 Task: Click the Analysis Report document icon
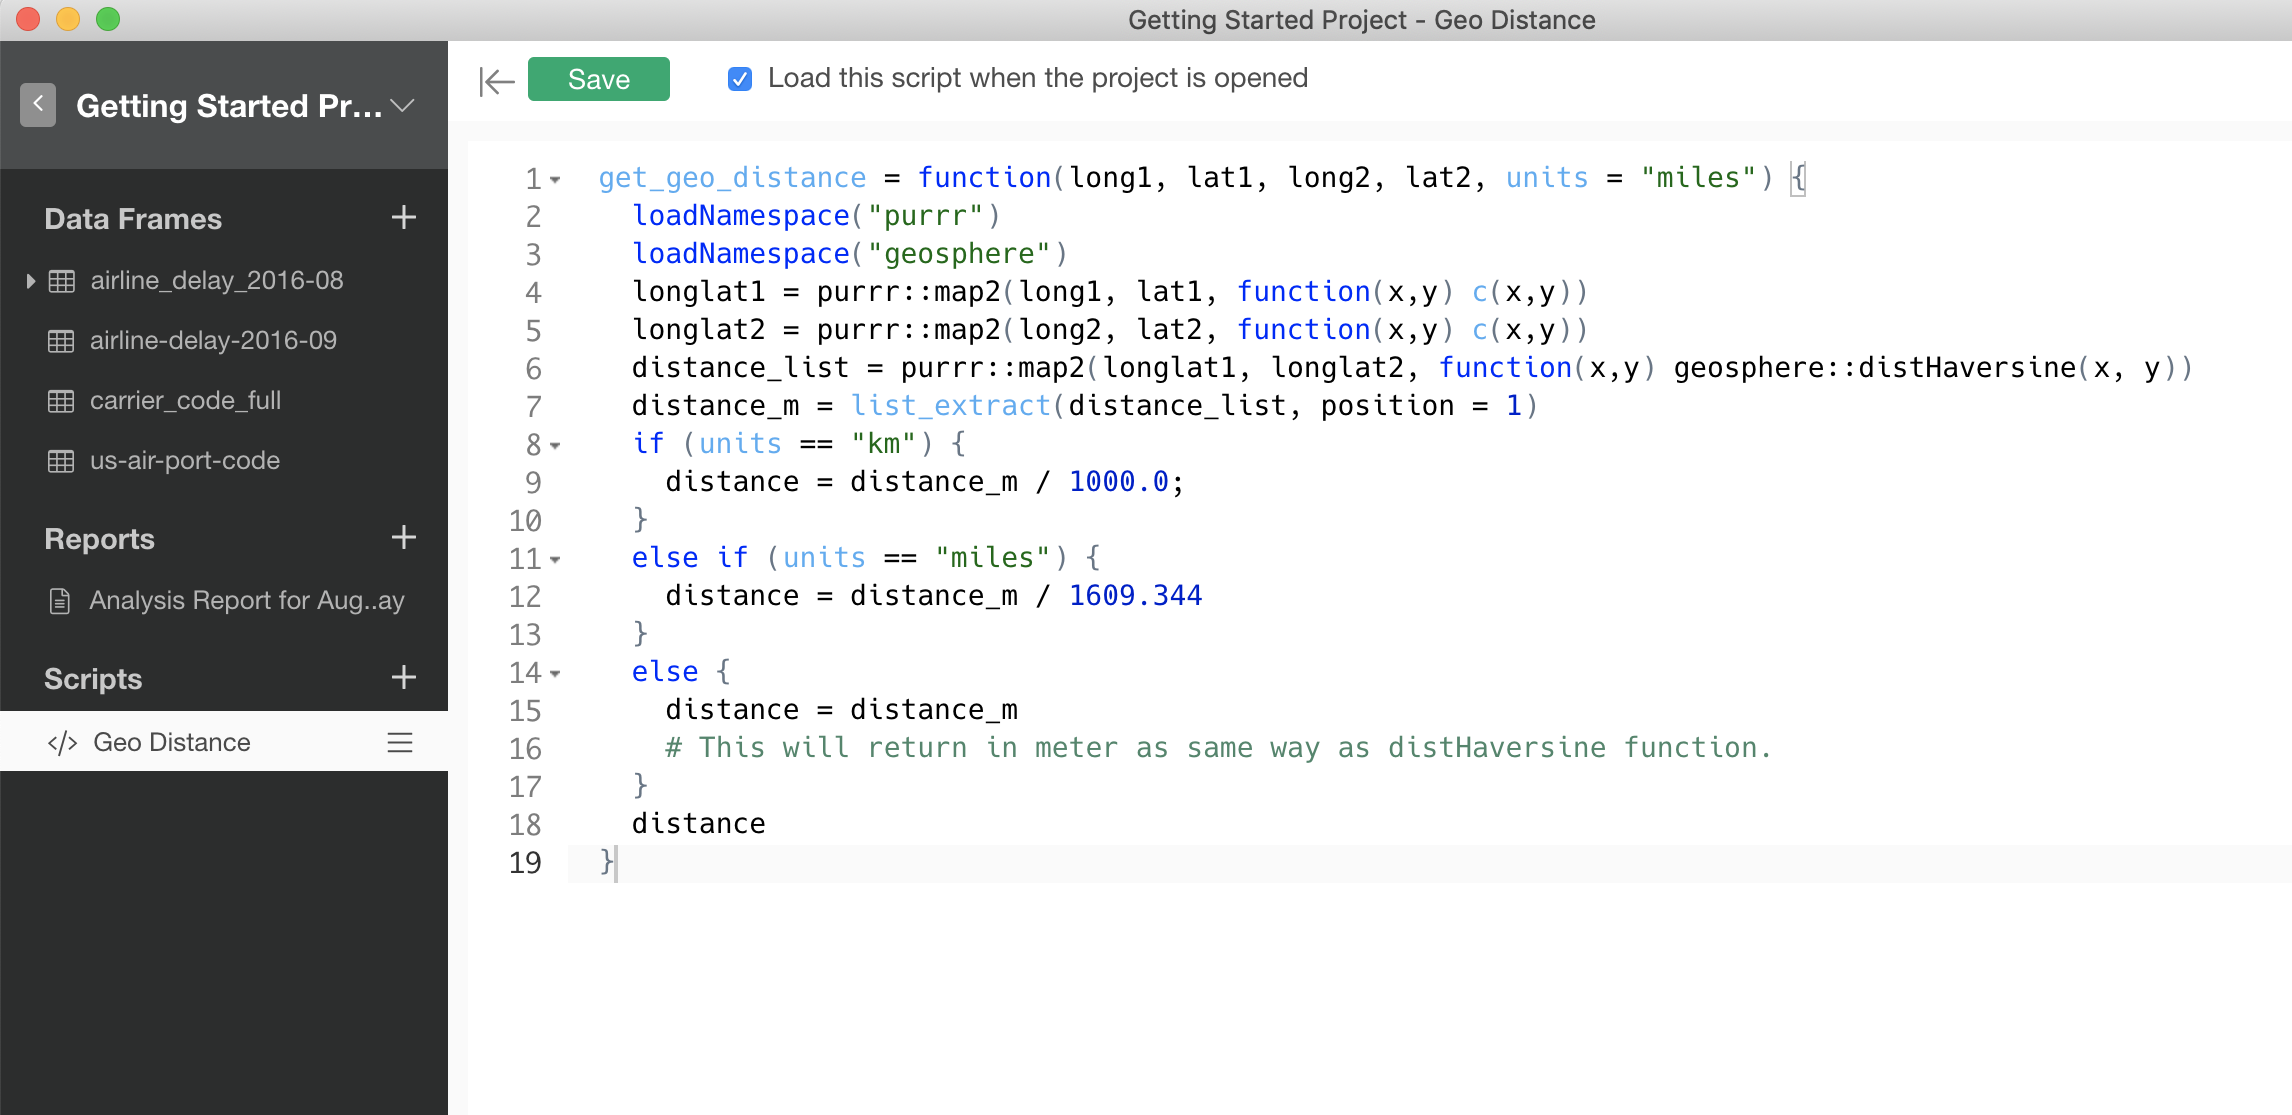point(60,601)
